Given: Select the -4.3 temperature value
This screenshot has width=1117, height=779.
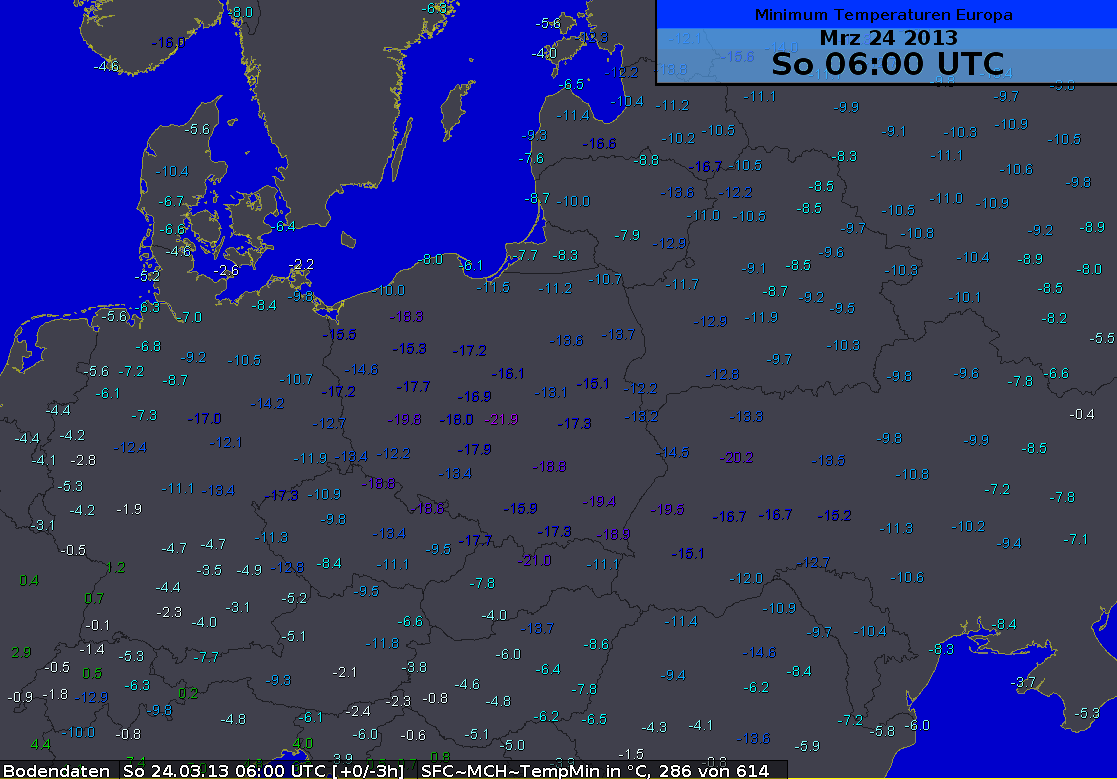Looking at the screenshot, I should click(654, 727).
